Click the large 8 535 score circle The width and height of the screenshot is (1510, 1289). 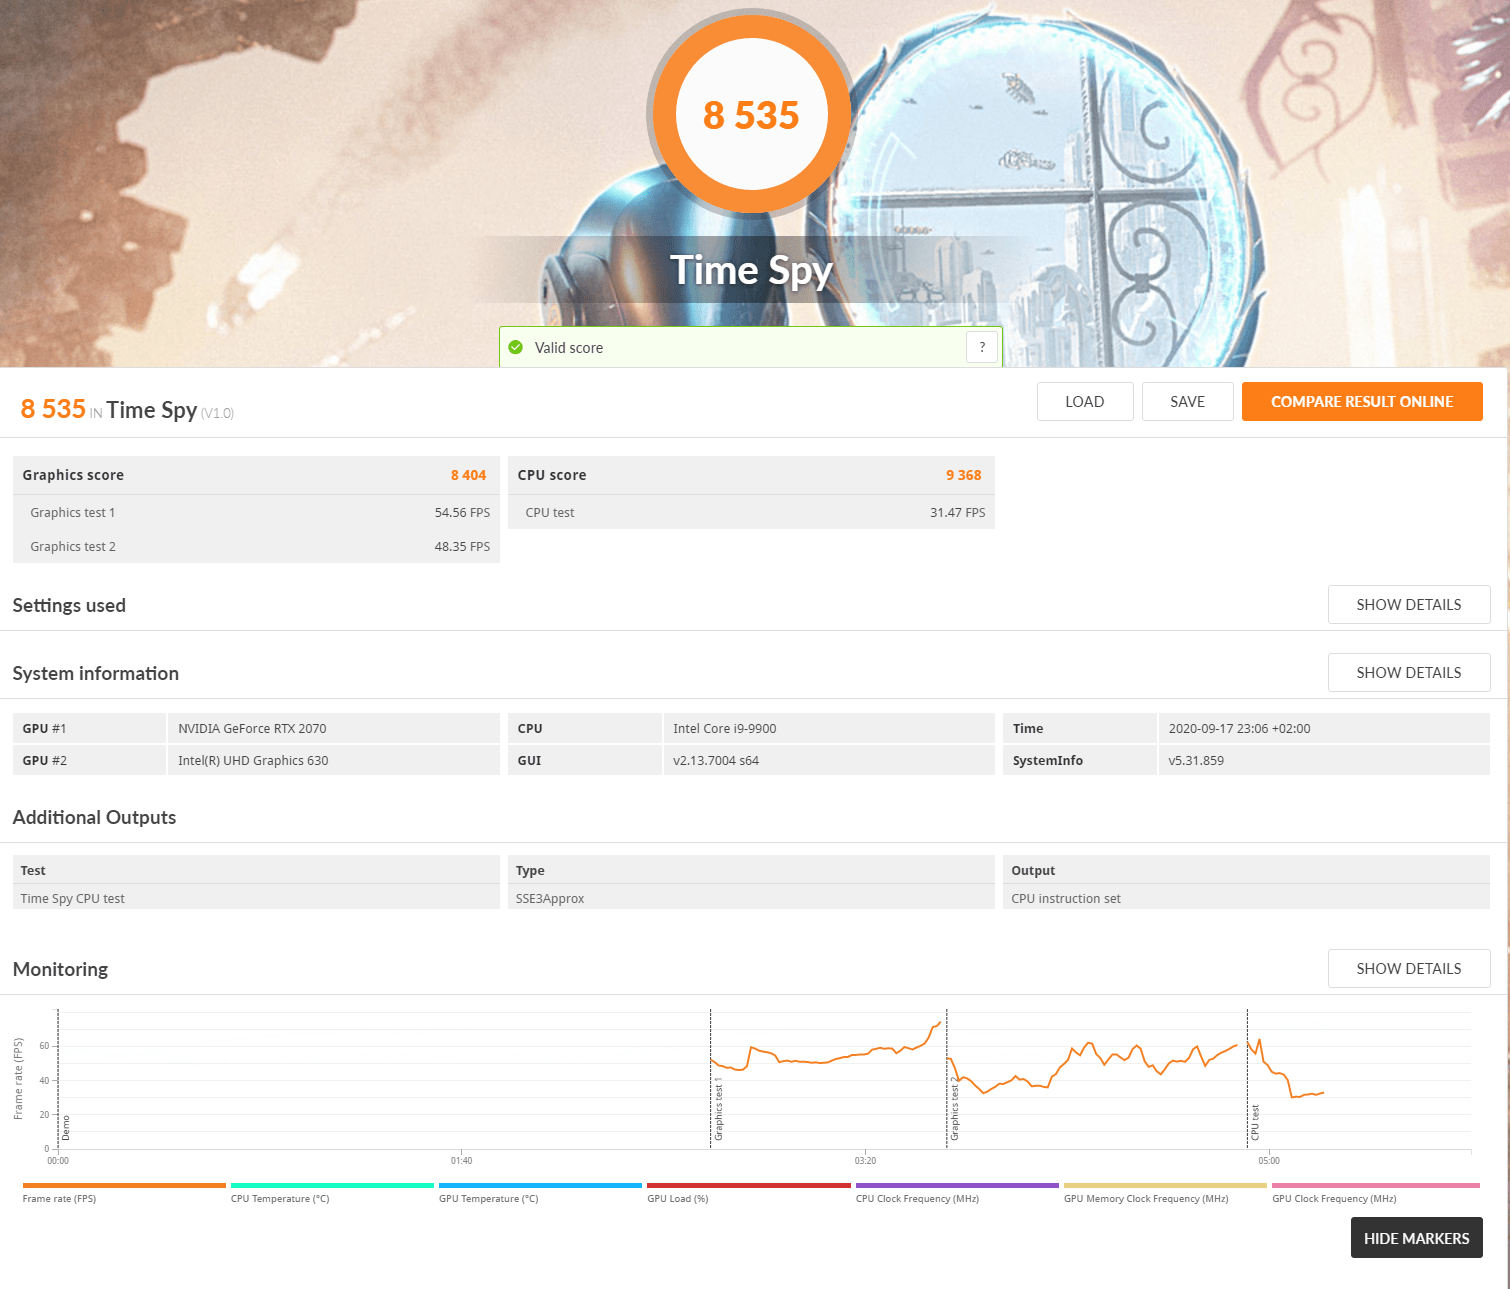[x=750, y=114]
